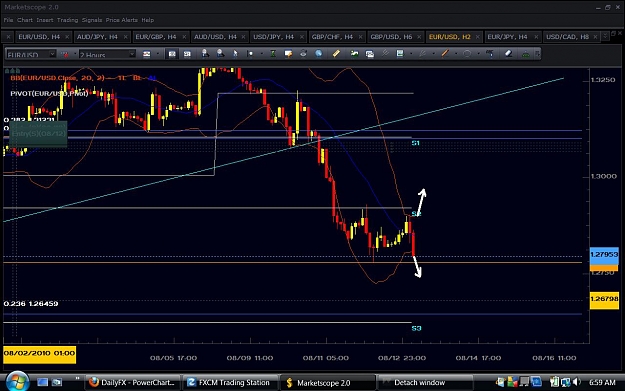Click the 08/02/2010 01:00 date label

click(x=39, y=354)
